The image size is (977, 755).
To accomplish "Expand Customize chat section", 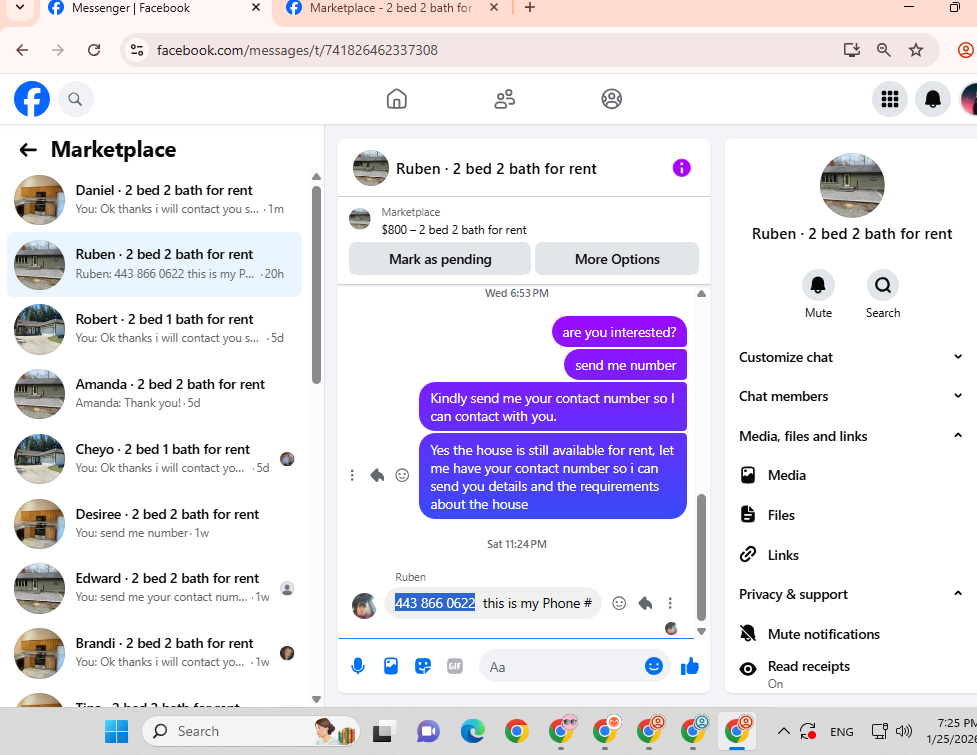I will [851, 357].
